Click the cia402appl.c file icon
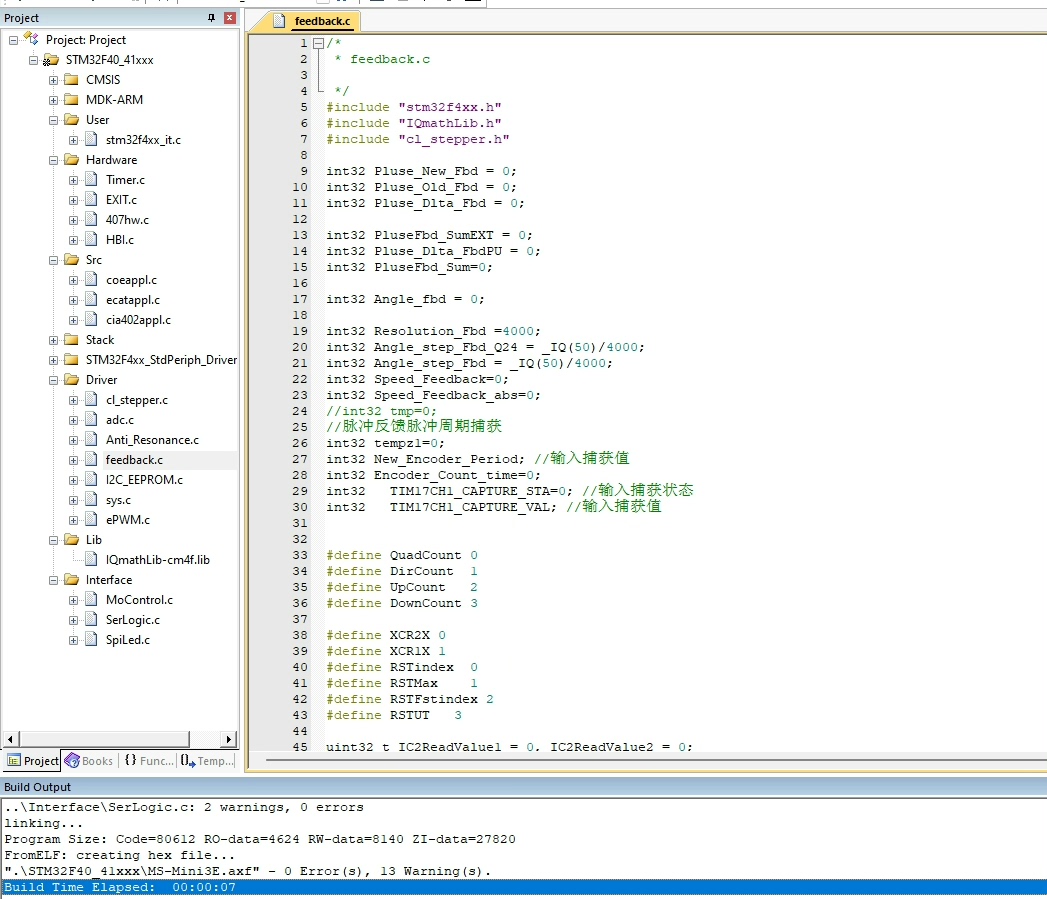 [91, 320]
